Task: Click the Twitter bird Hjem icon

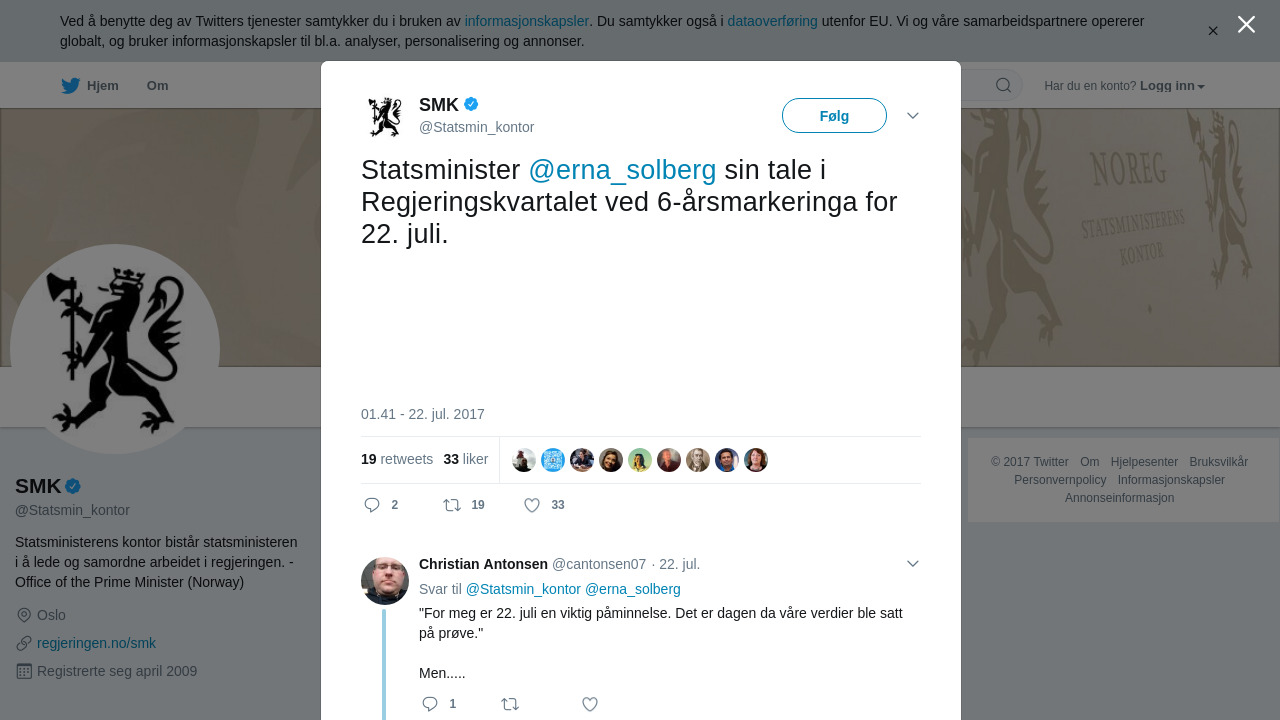Action: 70,86
